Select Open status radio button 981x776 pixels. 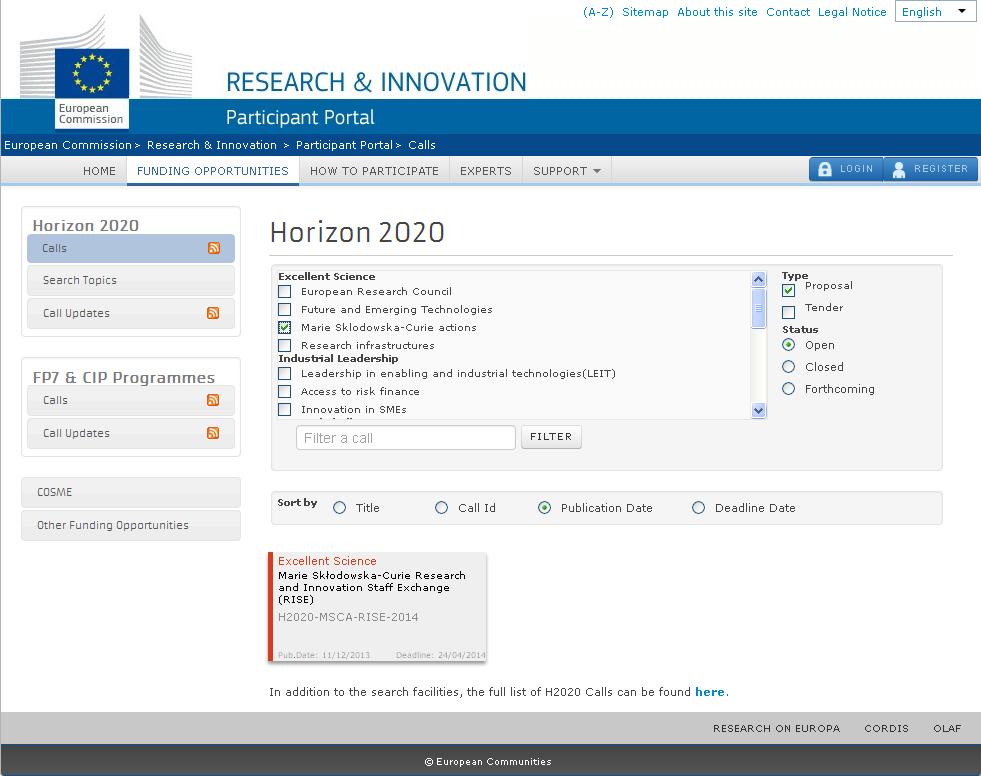pos(788,345)
